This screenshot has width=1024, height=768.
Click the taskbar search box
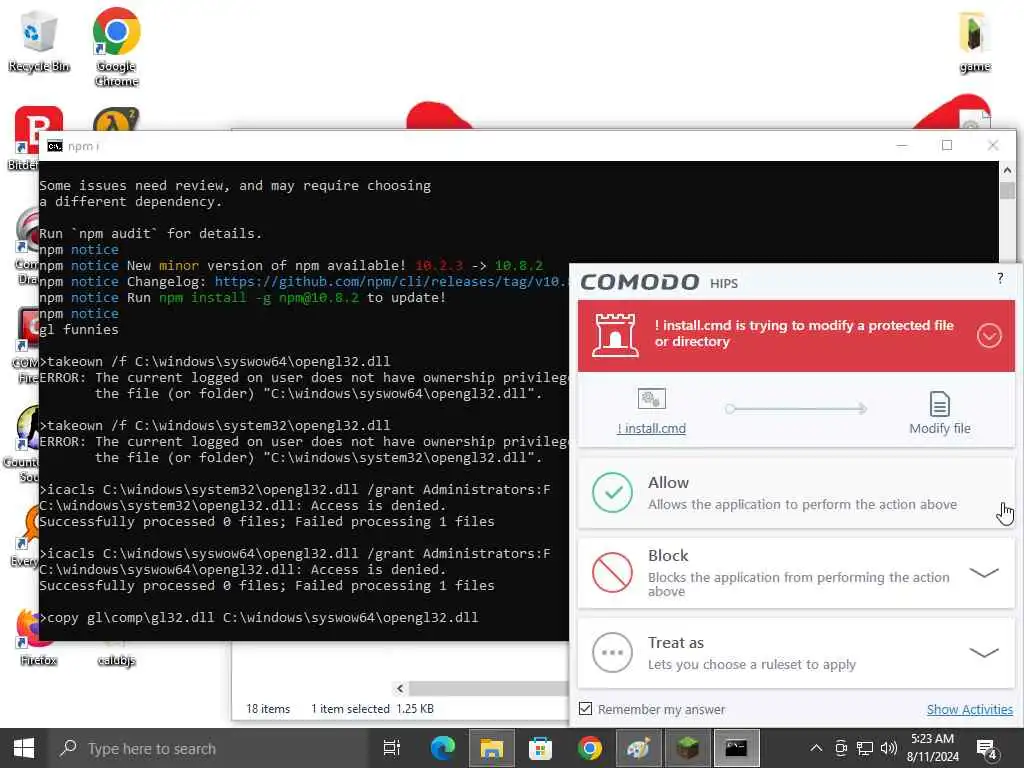tap(209, 748)
